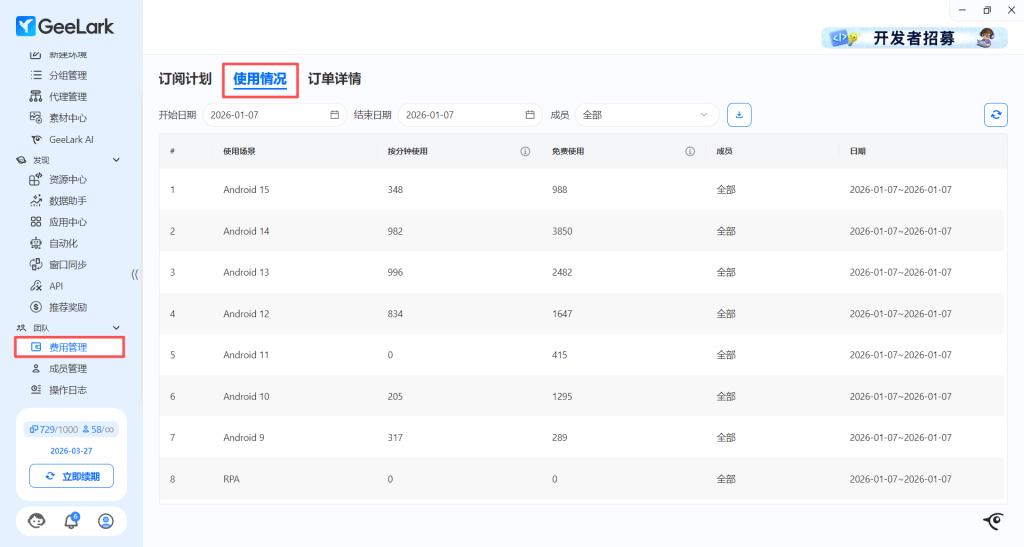Screen dimensions: 1024x547
Task: Switch to the 订单详情 tab
Action: point(334,78)
